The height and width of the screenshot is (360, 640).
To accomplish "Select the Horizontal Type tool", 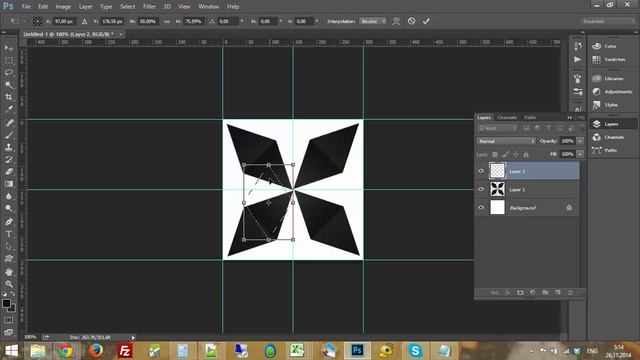I will click(x=9, y=234).
